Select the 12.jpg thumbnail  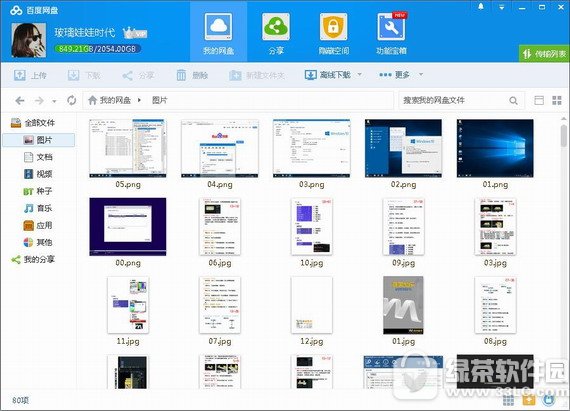(x=312, y=305)
